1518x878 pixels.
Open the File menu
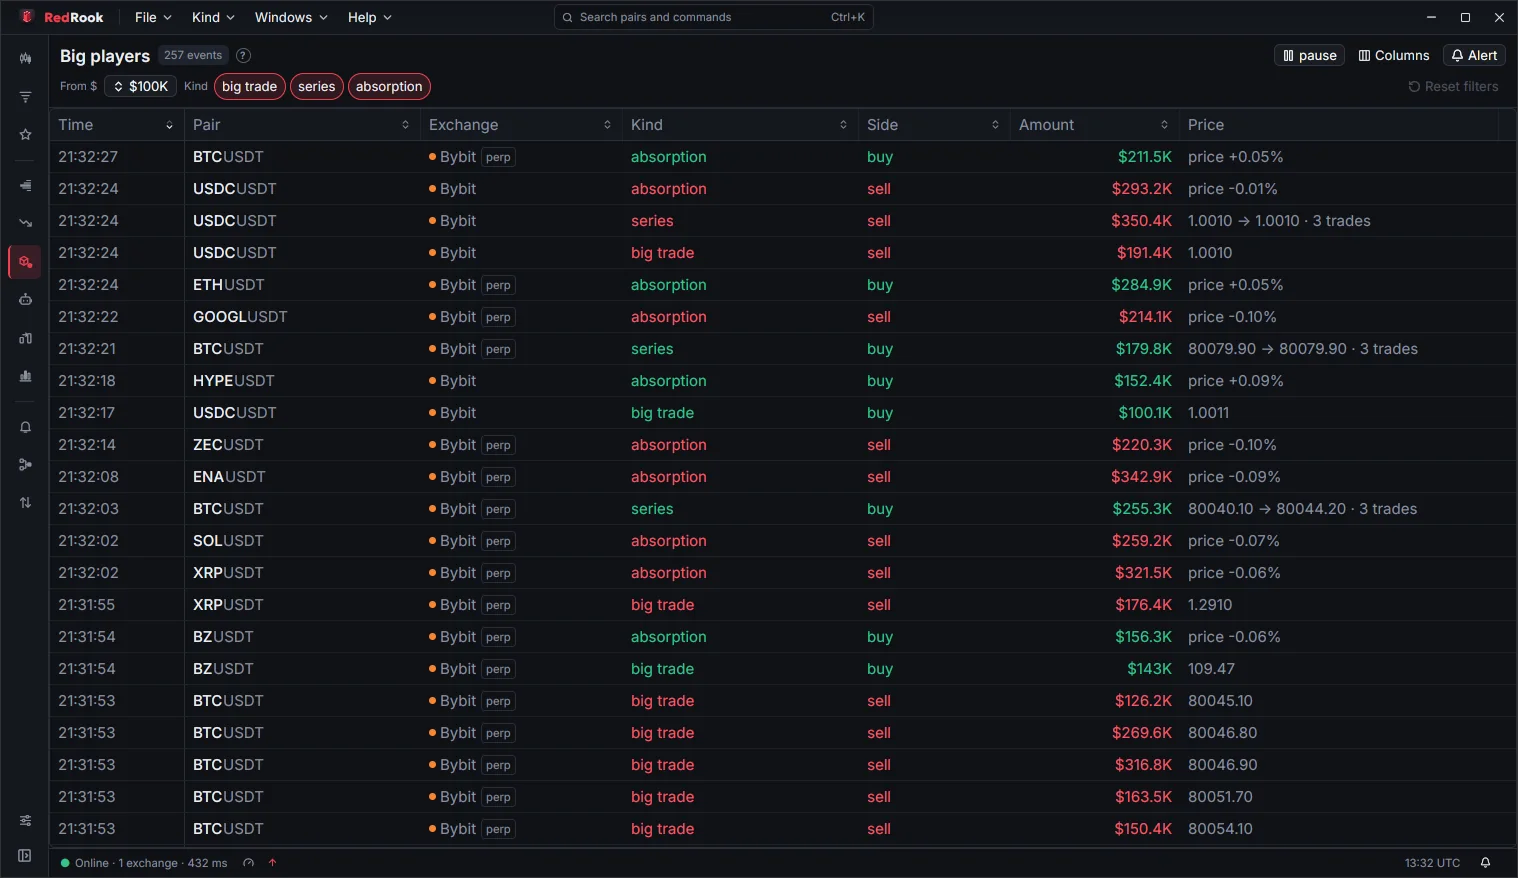coord(153,18)
